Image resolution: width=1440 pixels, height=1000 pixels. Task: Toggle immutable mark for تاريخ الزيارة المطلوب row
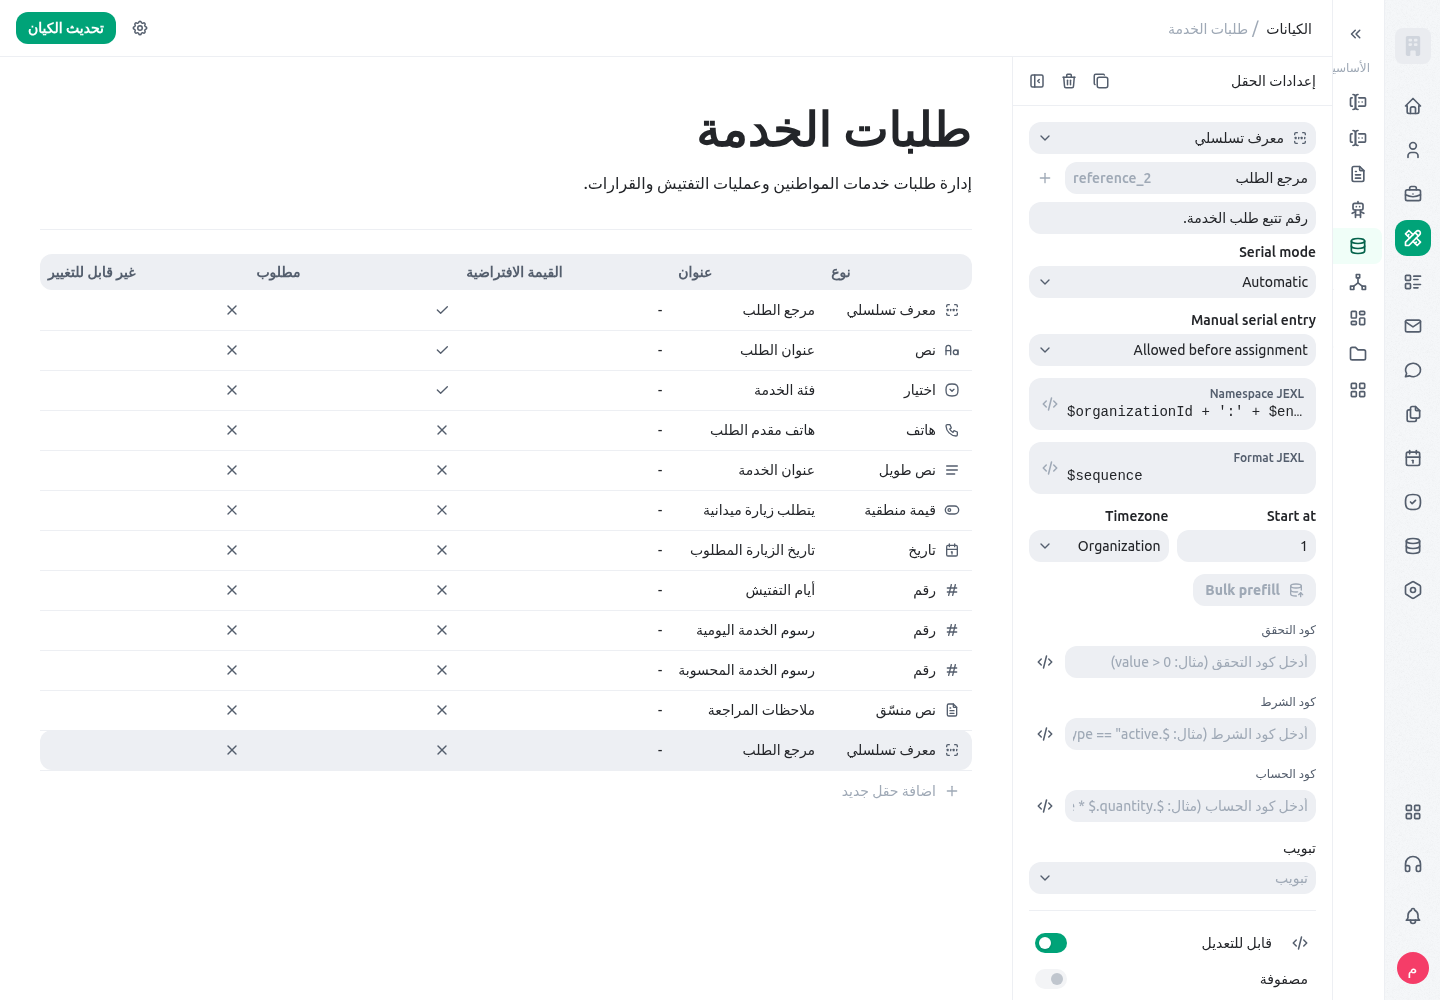click(232, 550)
